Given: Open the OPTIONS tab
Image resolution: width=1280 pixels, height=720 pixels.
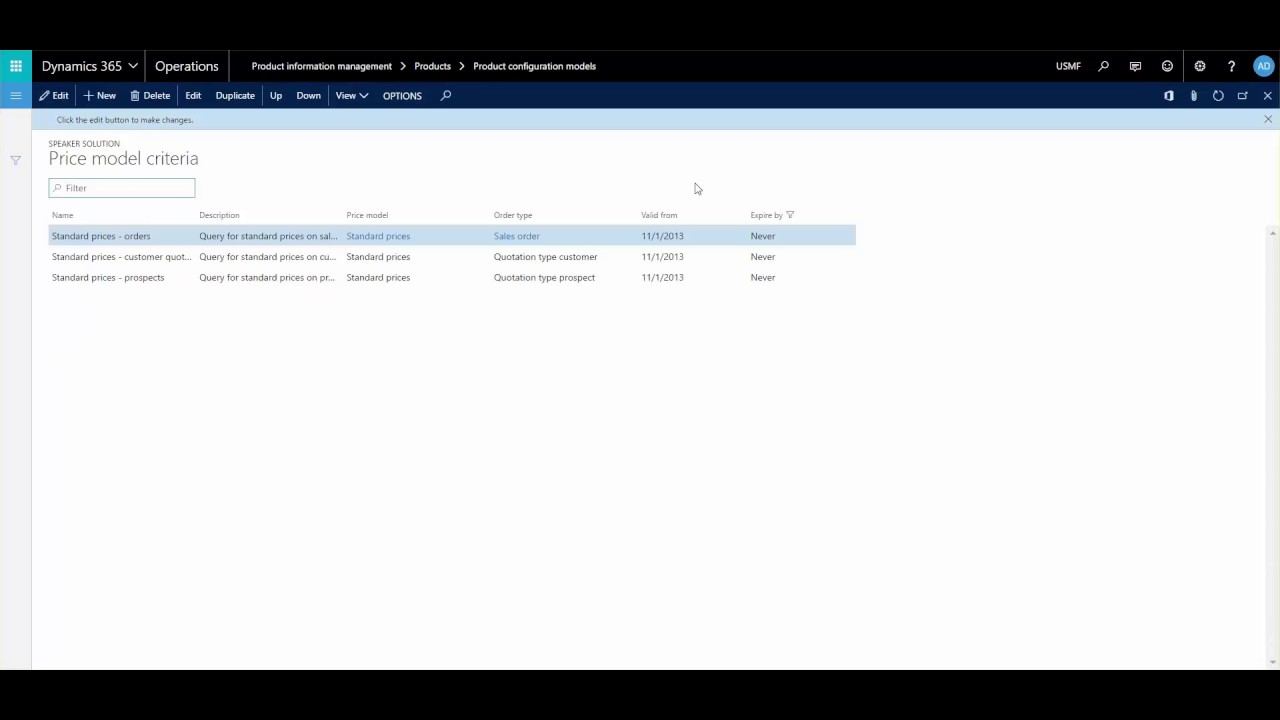Looking at the screenshot, I should (402, 96).
